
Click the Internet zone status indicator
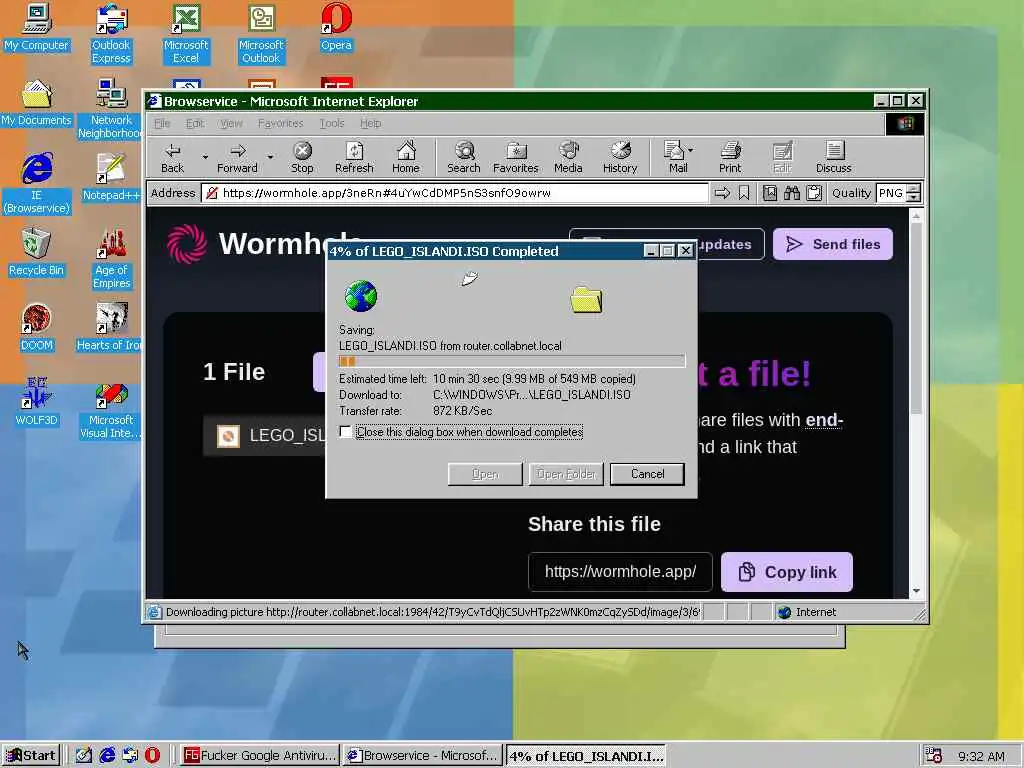807,612
